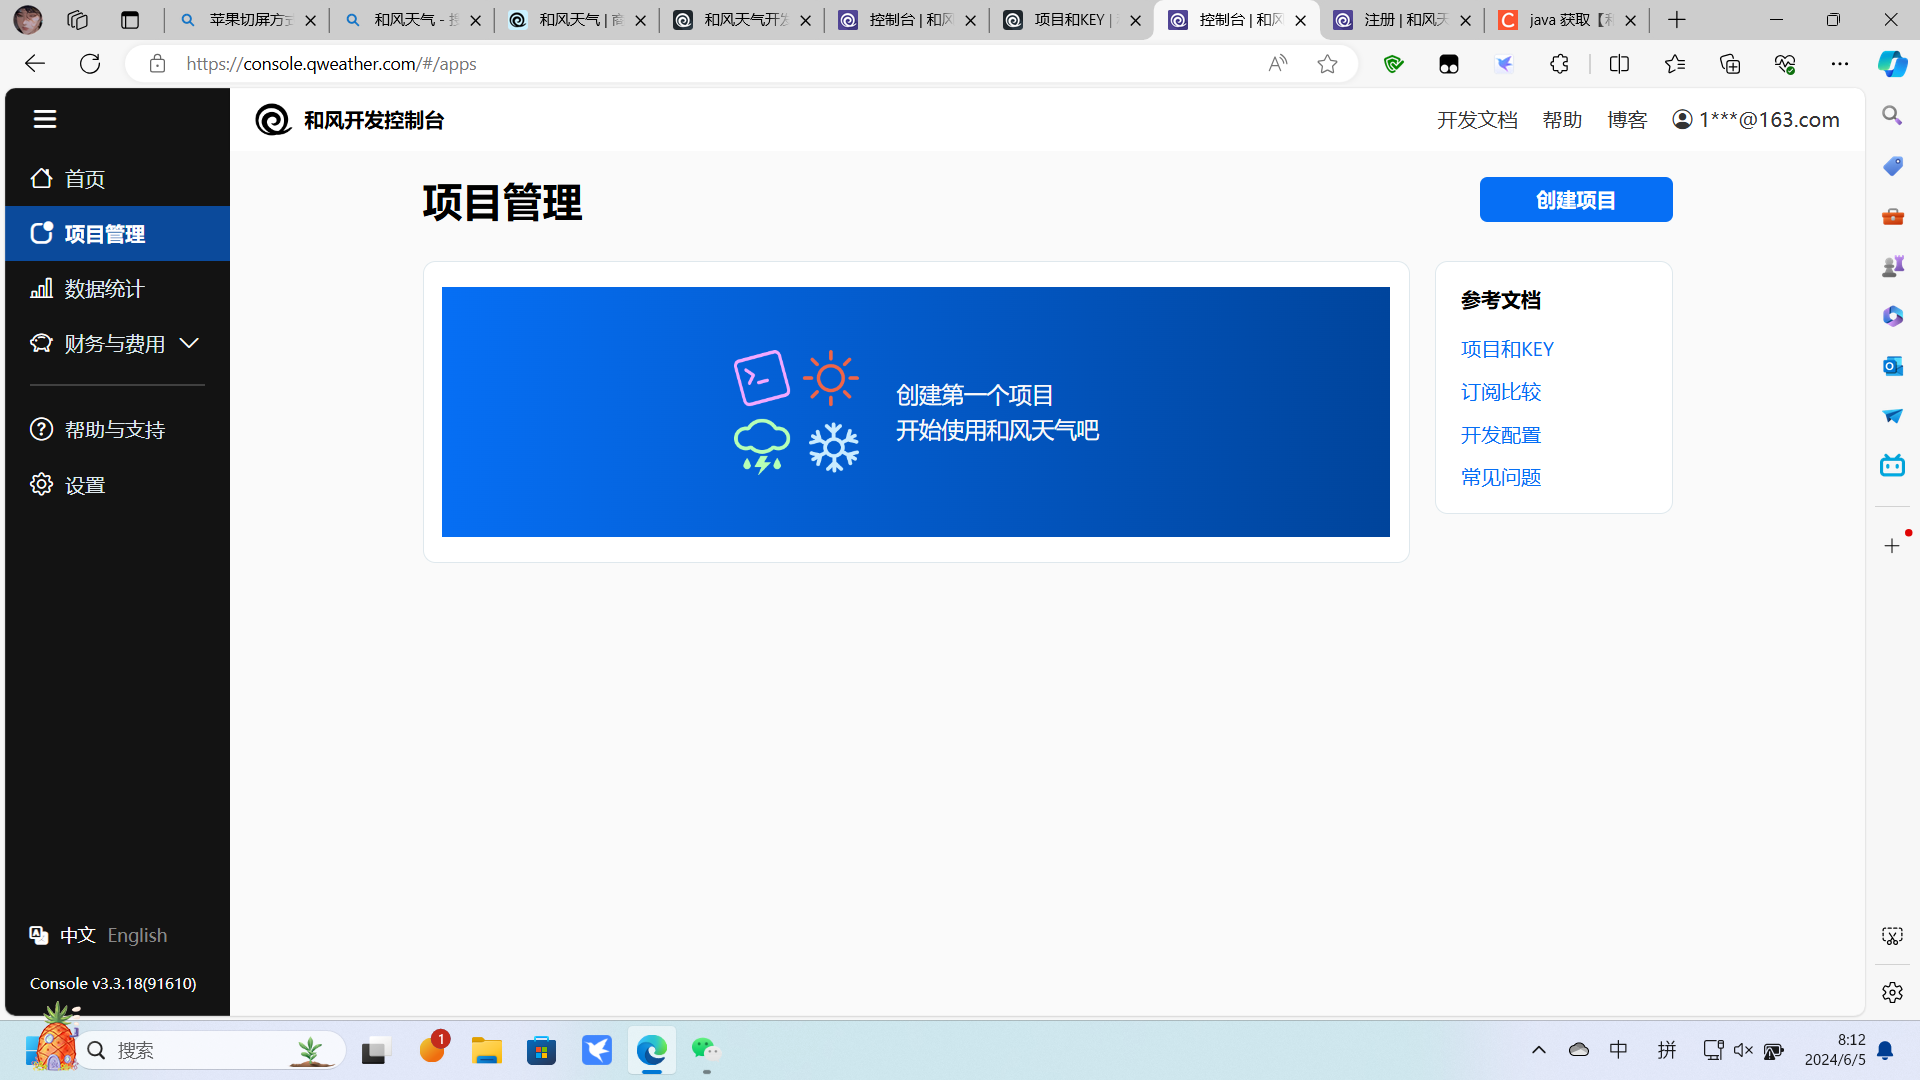Open Copilot icon in browser toolbar
The height and width of the screenshot is (1080, 1920).
pos(1891,64)
